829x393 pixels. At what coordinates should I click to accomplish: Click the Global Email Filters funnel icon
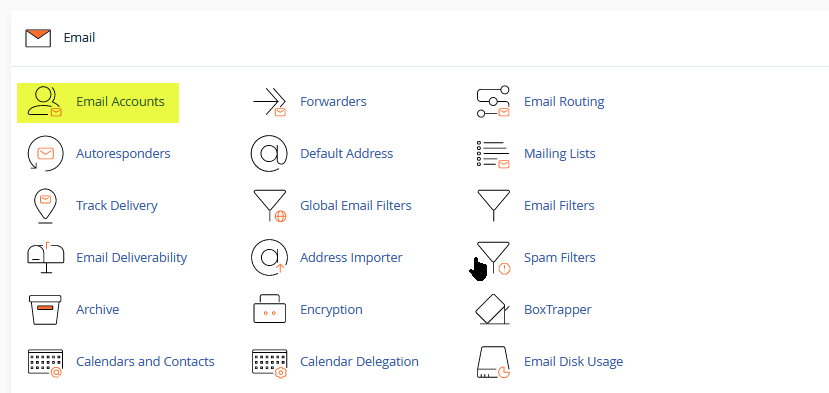(270, 206)
